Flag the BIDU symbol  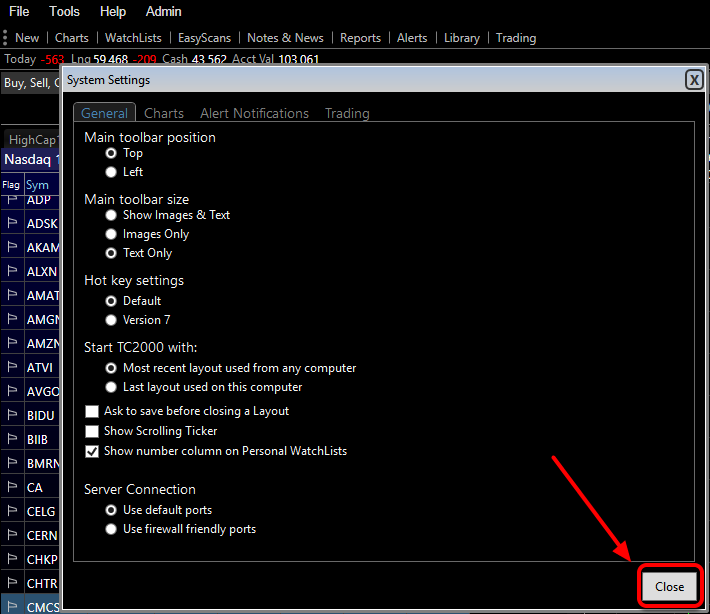click(12, 415)
